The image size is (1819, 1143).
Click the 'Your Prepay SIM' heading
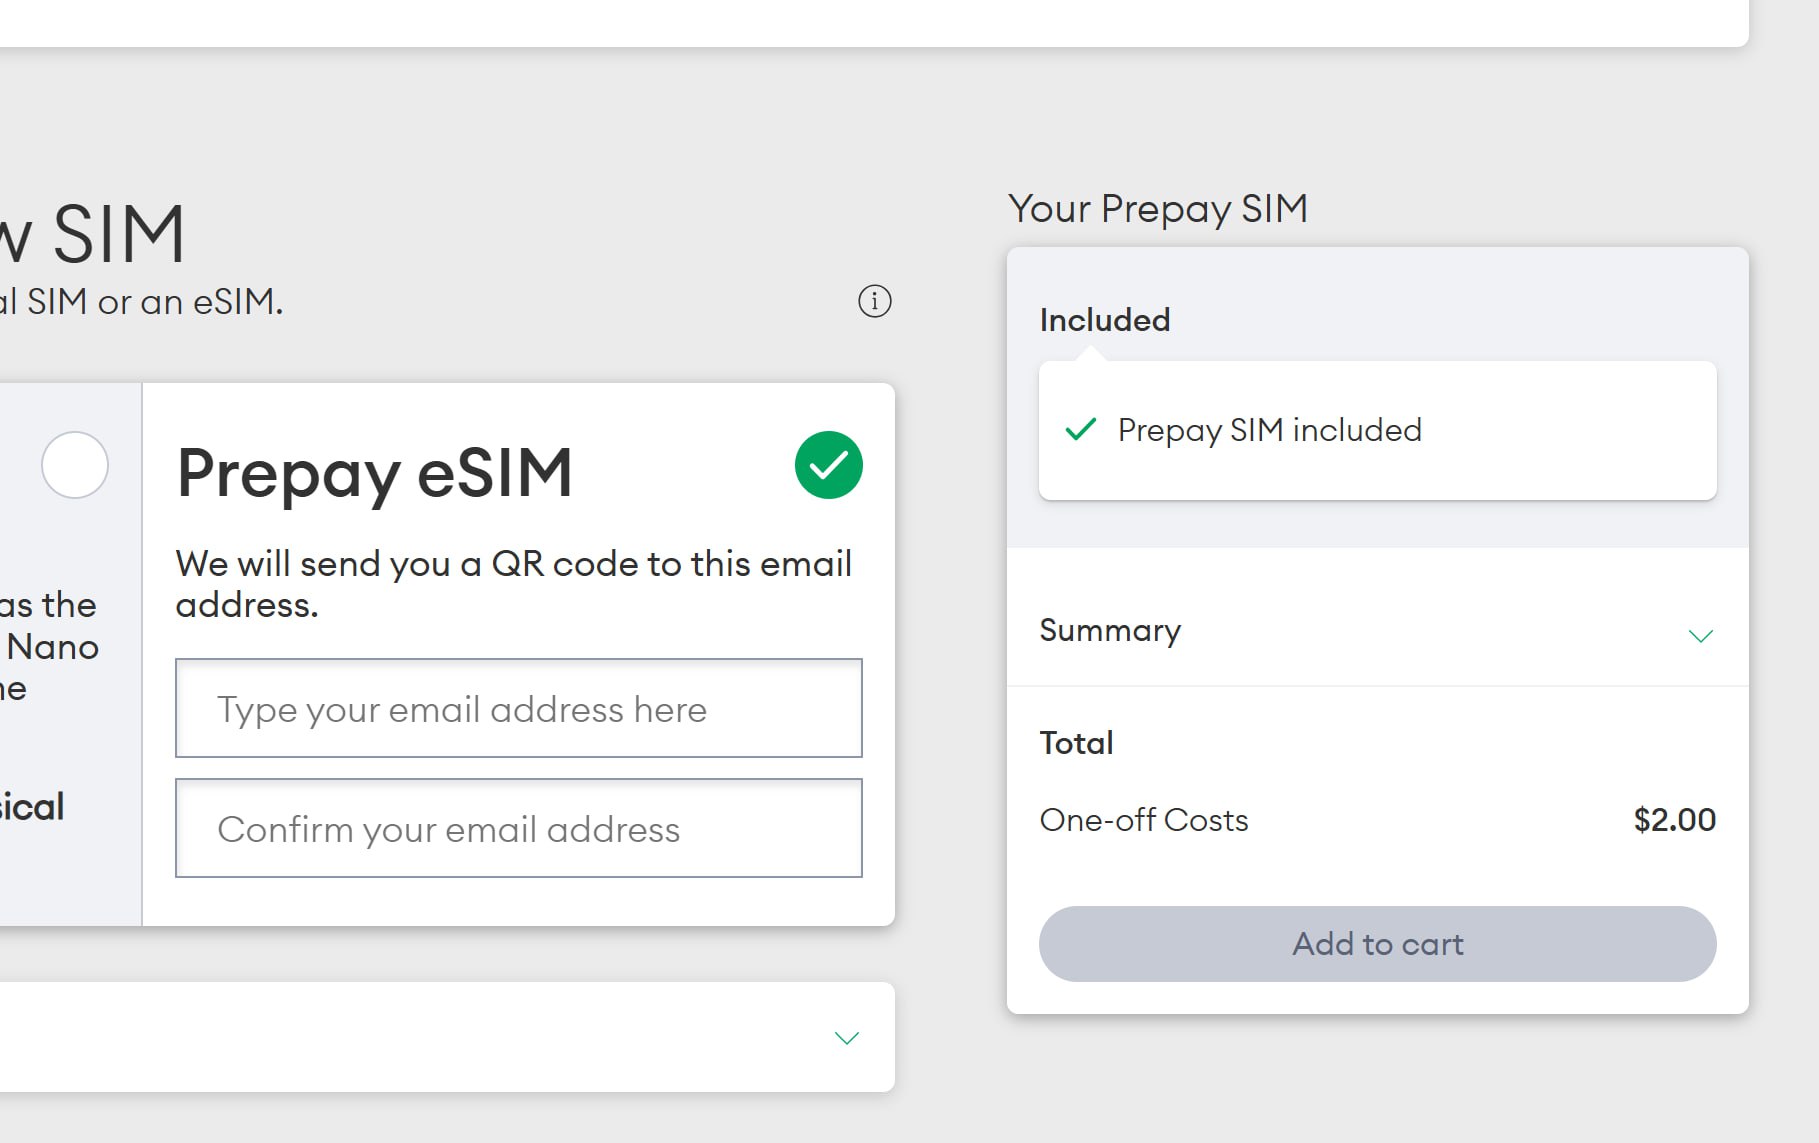click(1158, 209)
